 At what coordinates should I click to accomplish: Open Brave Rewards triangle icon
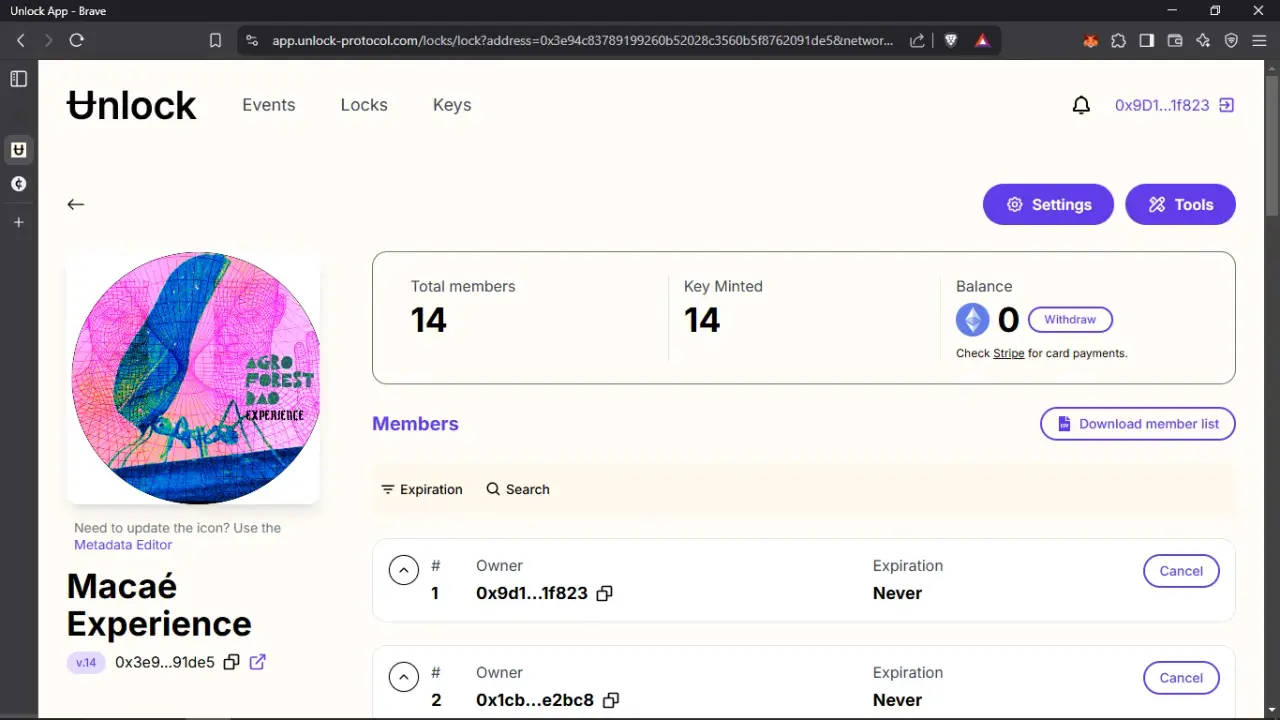tap(982, 40)
